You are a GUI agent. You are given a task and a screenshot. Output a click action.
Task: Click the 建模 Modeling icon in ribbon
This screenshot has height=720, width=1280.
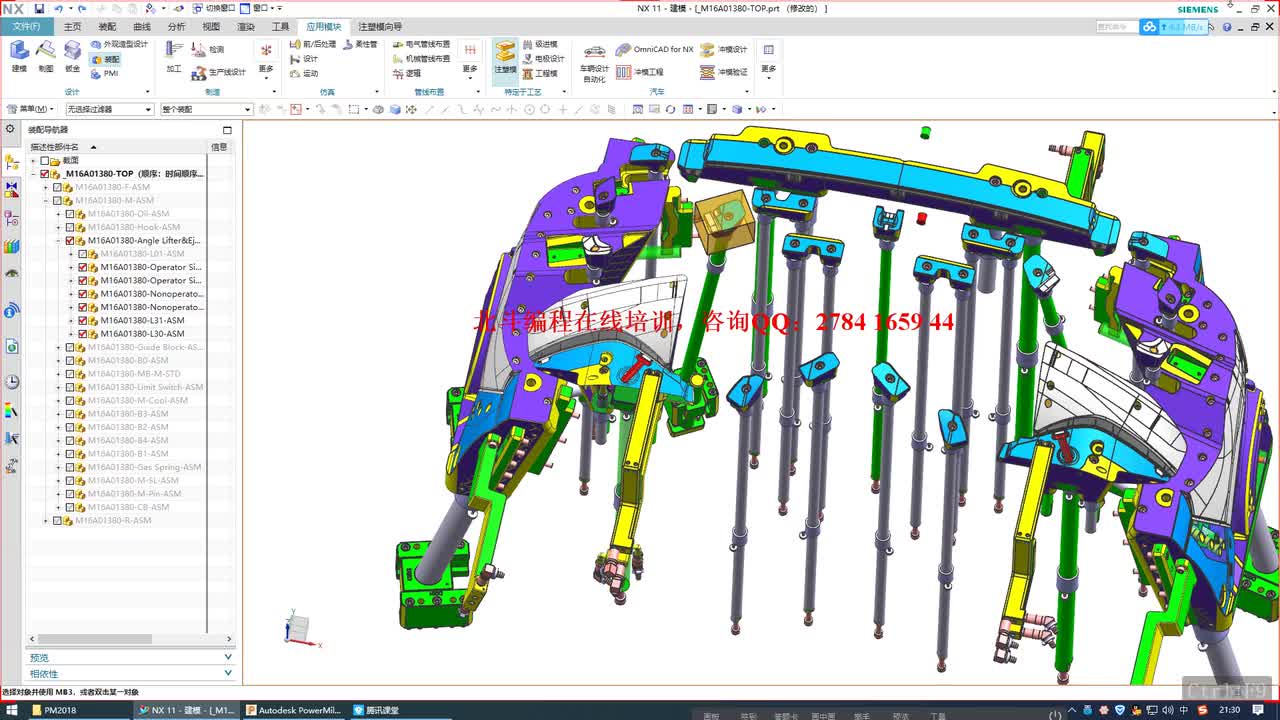point(19,56)
